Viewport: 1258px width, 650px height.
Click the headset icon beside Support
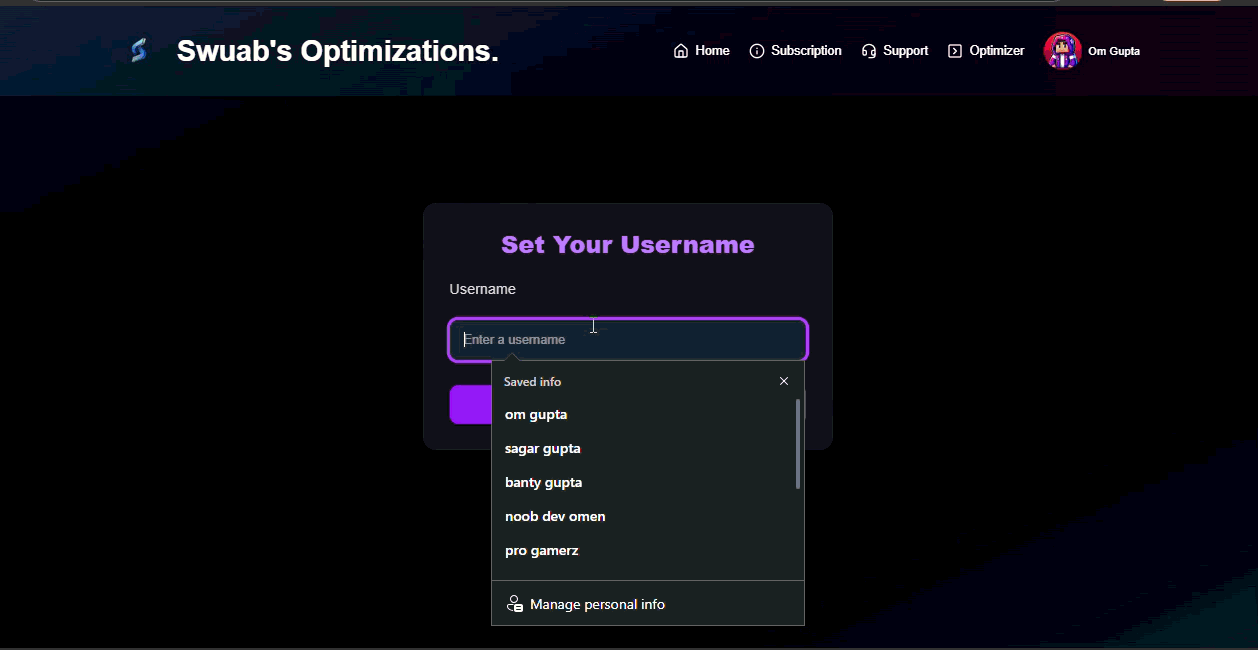869,51
